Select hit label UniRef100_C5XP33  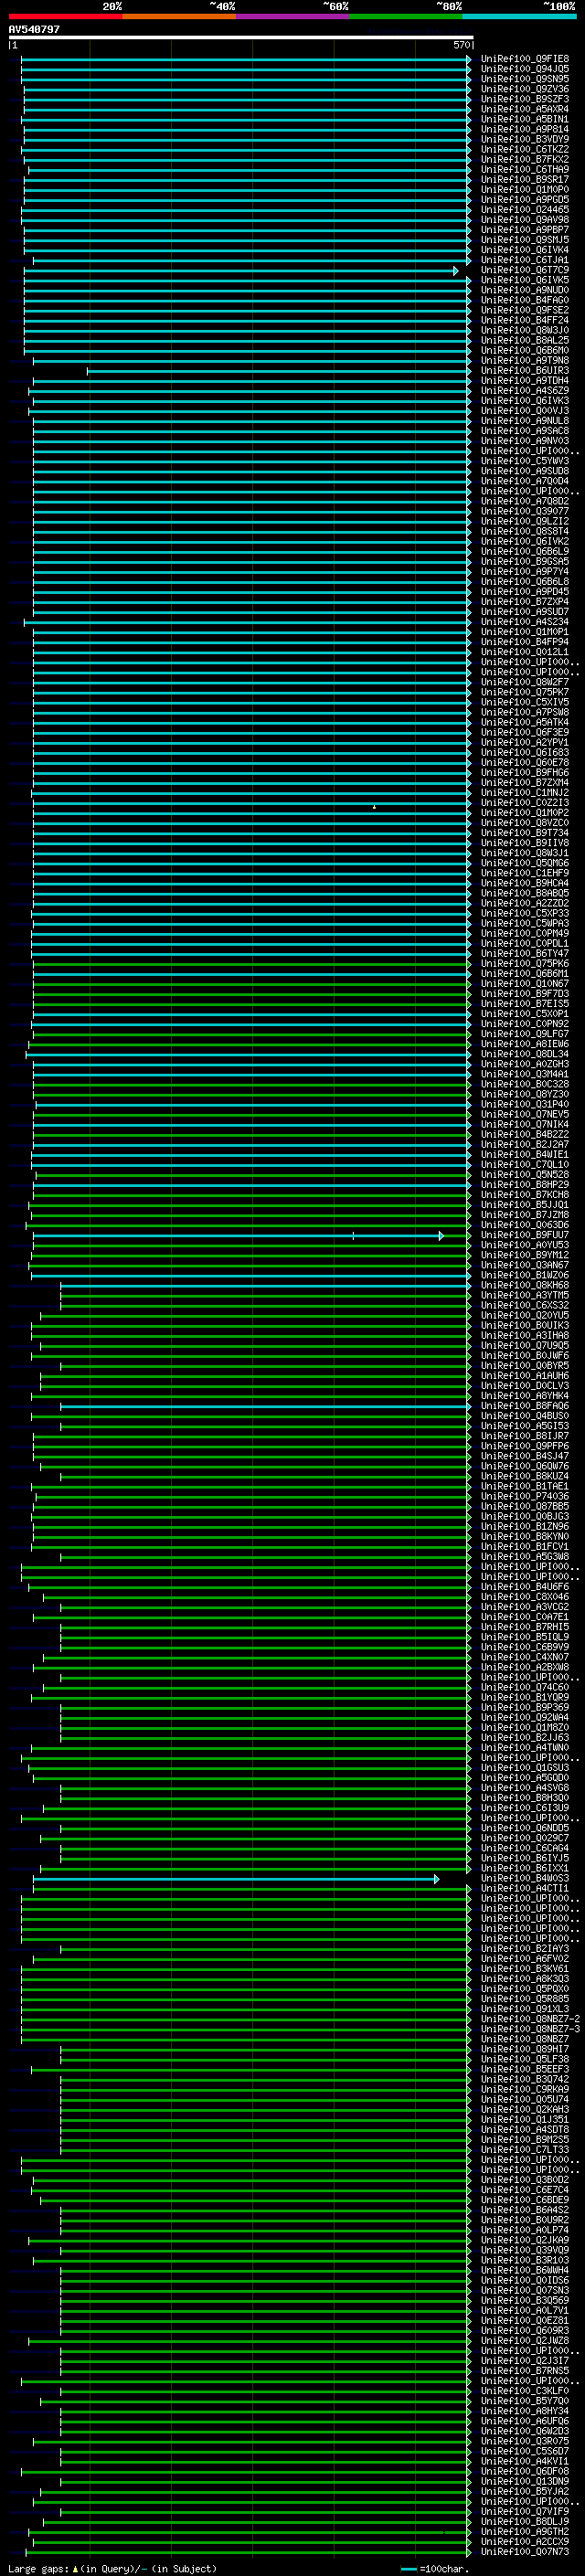pos(525,913)
